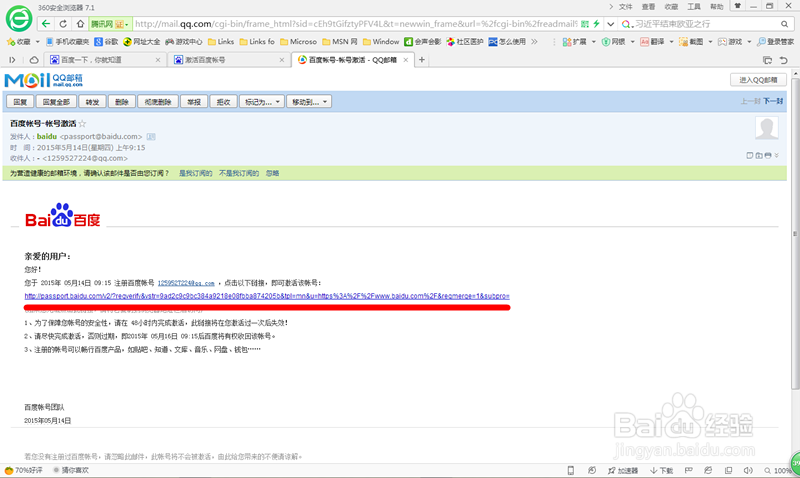The image size is (800, 478).
Task: Click the 进入QQ邮箱 button
Action: click(758, 80)
